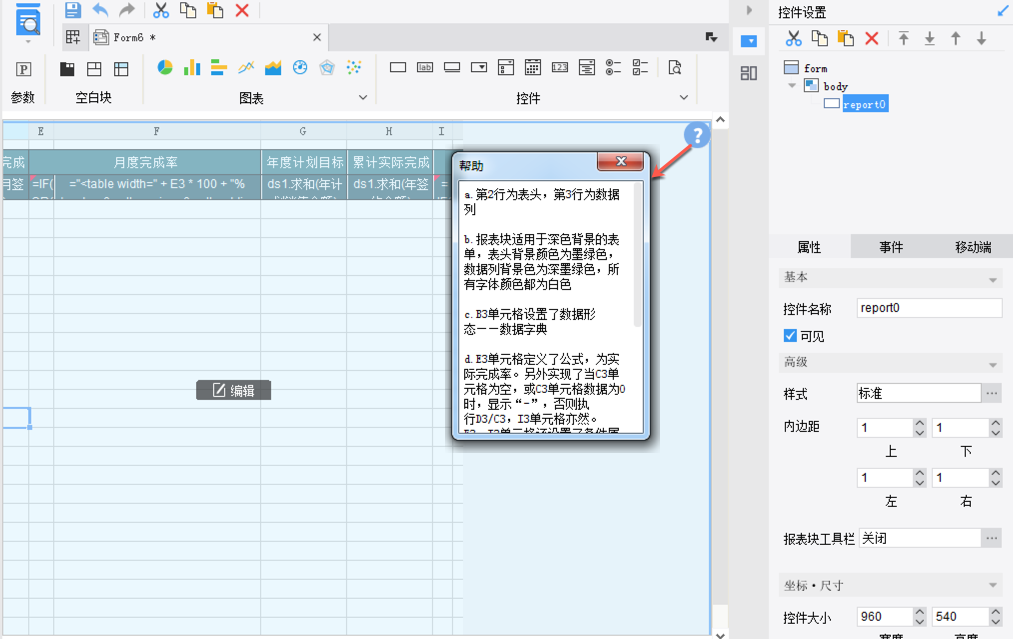
Task: Click the 控件名称 report0 input field
Action: [x=929, y=308]
